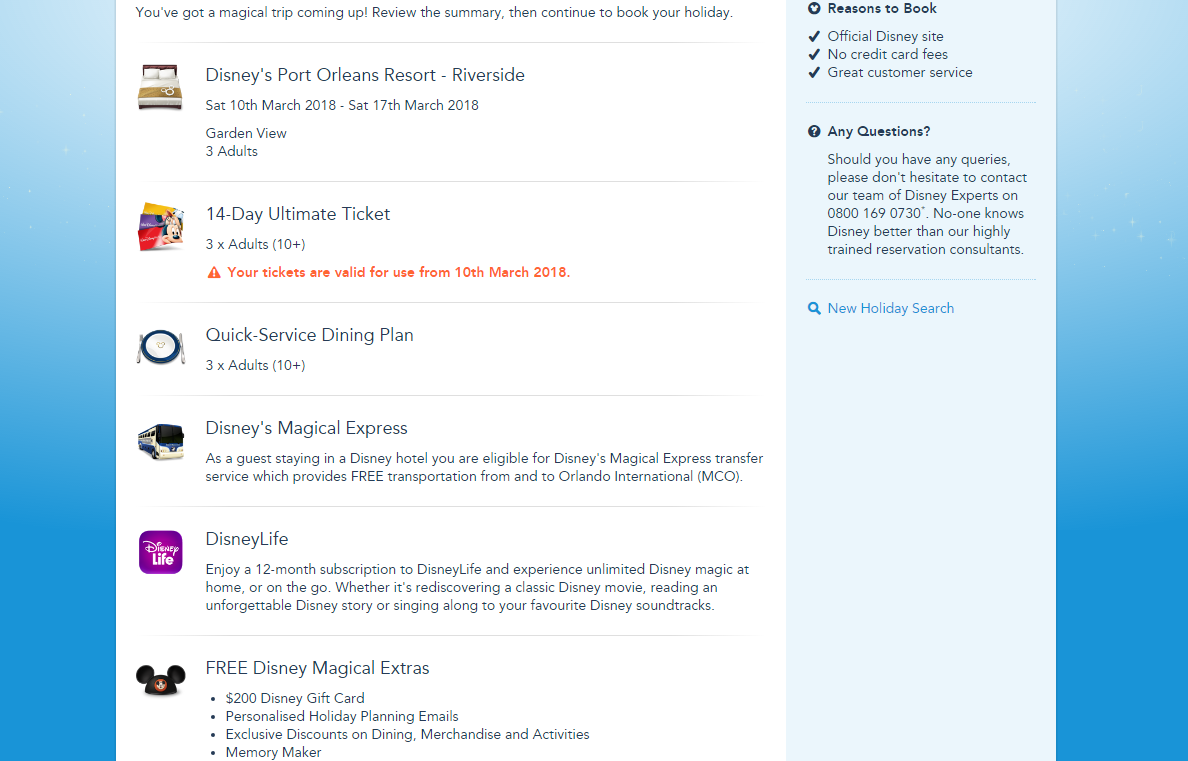Click the Magical Express bus icon
1188x761 pixels.
click(x=161, y=441)
